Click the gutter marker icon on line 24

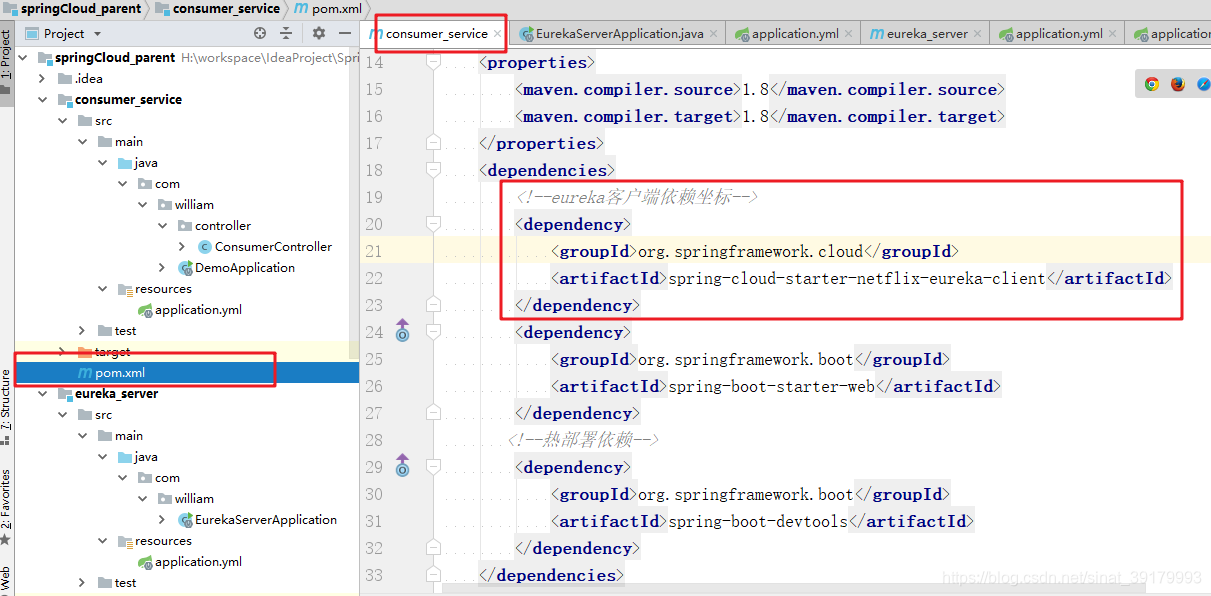(x=402, y=330)
